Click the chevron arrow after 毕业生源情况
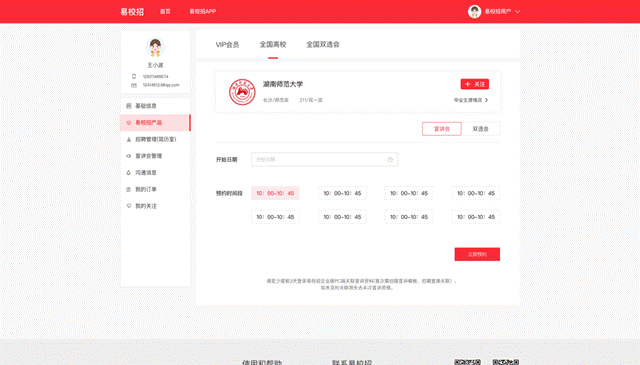Screen dimensions: 640x365 click(486, 100)
